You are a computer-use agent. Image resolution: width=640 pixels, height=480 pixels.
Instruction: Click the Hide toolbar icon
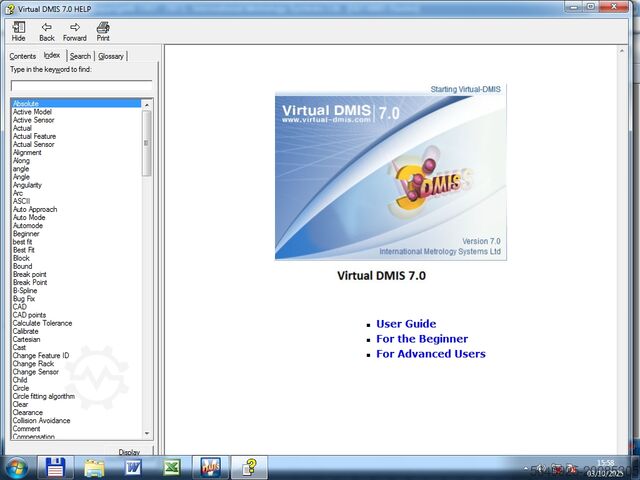click(x=18, y=31)
